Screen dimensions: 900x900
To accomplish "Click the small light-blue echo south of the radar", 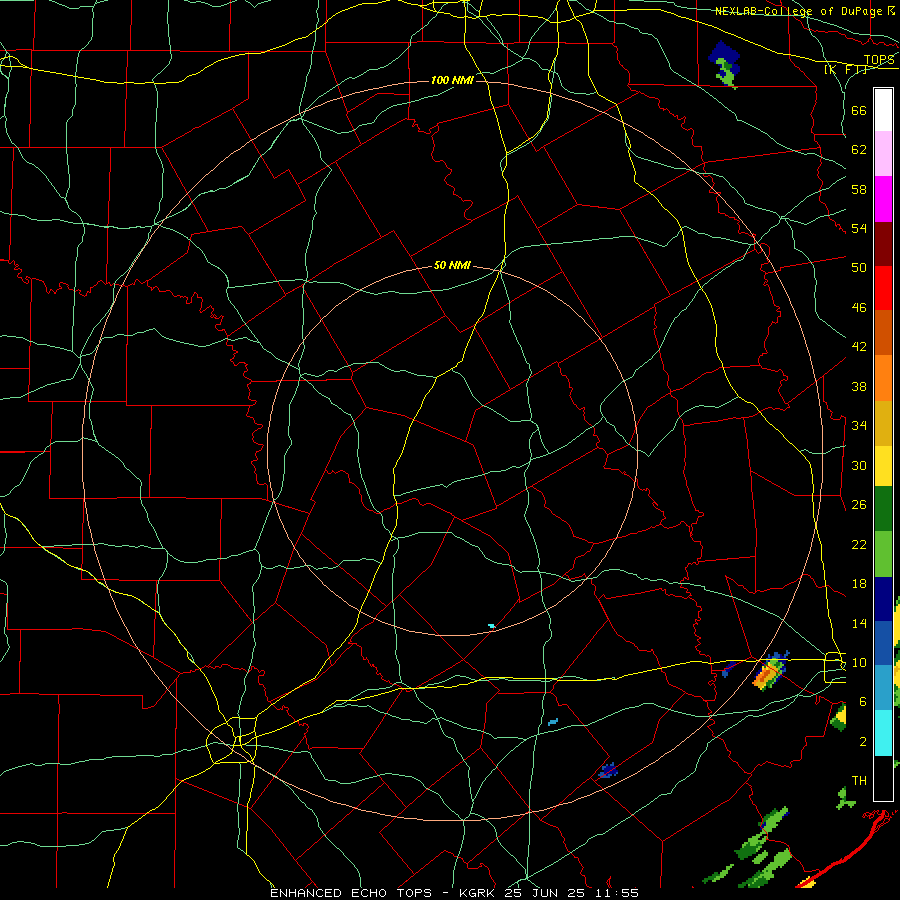I will pyautogui.click(x=553, y=721).
